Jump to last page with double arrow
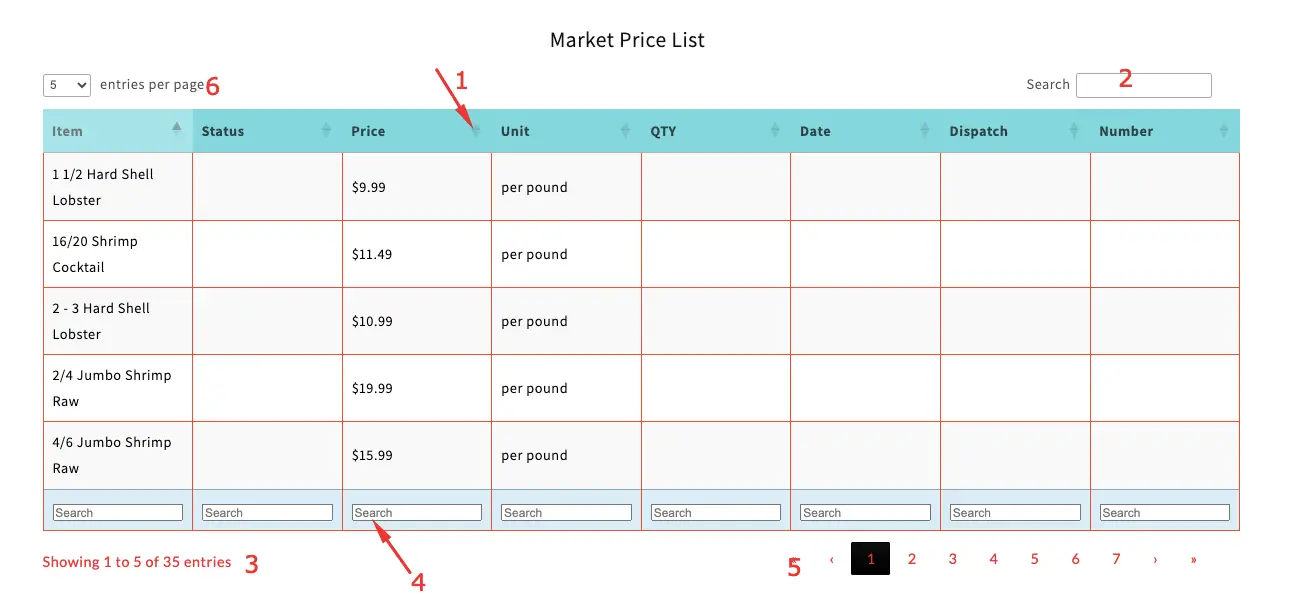1297x597 pixels. coord(1194,560)
